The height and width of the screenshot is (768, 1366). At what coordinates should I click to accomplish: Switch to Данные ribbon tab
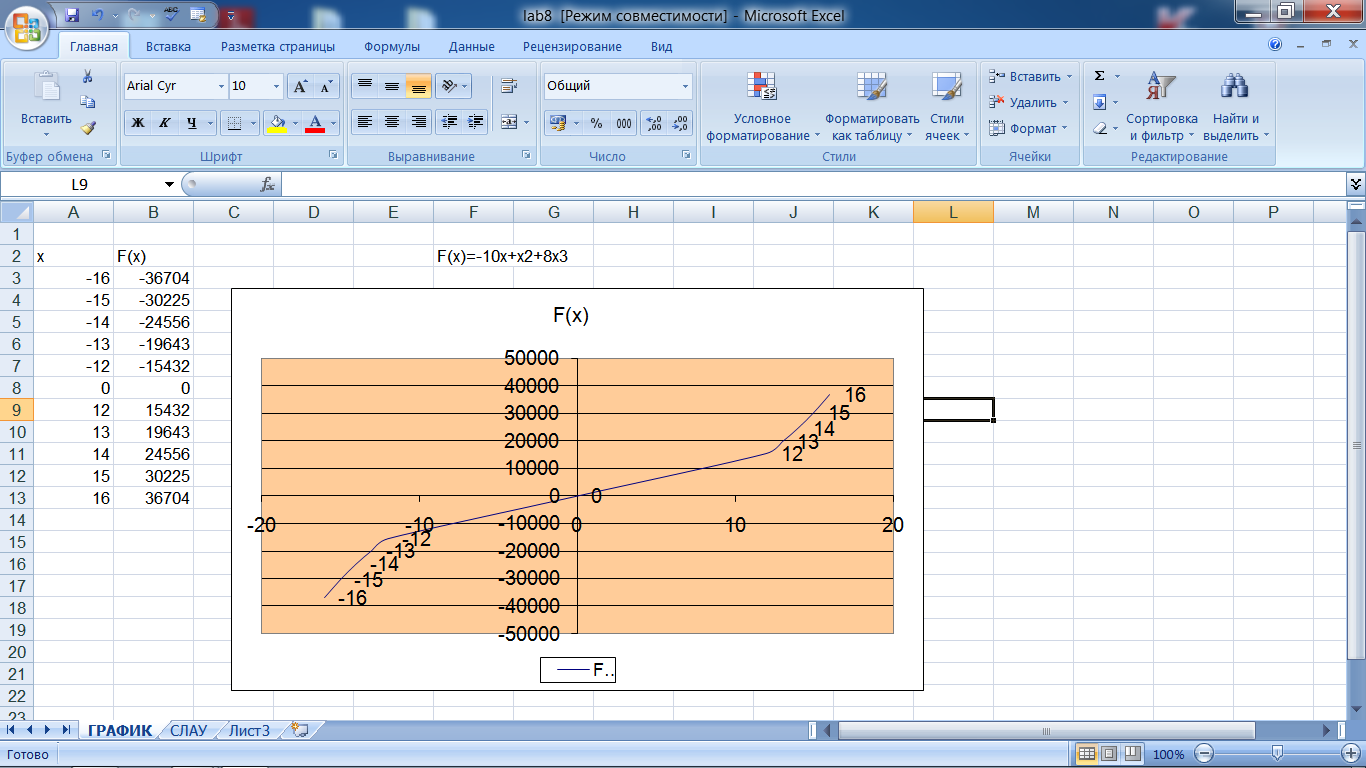[472, 46]
